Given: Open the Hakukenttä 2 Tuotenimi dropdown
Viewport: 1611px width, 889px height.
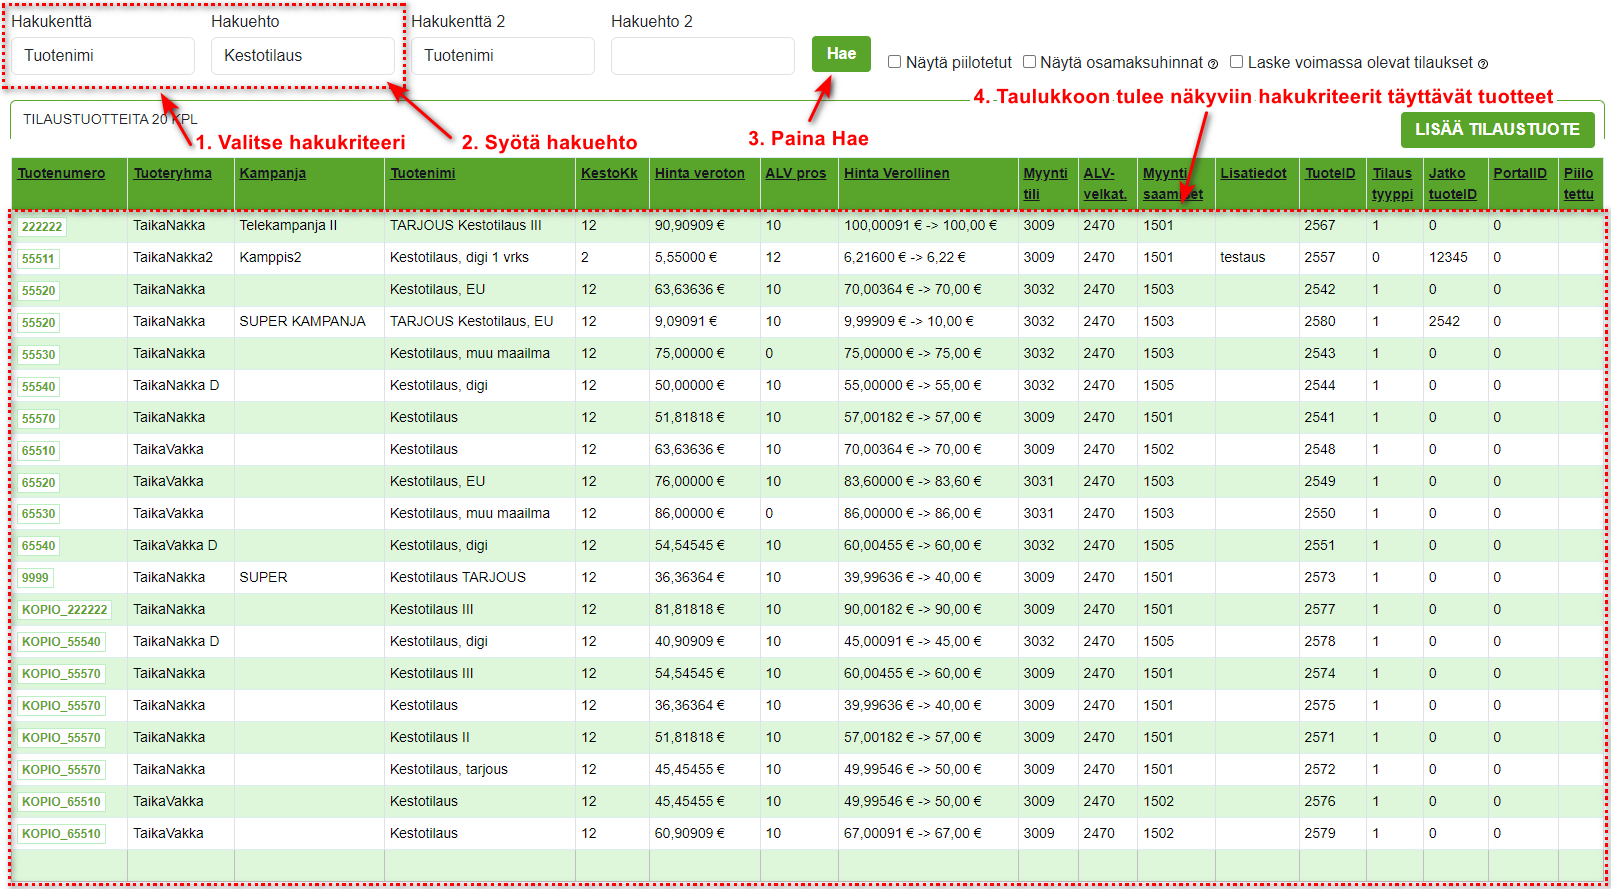Looking at the screenshot, I should coord(503,56).
